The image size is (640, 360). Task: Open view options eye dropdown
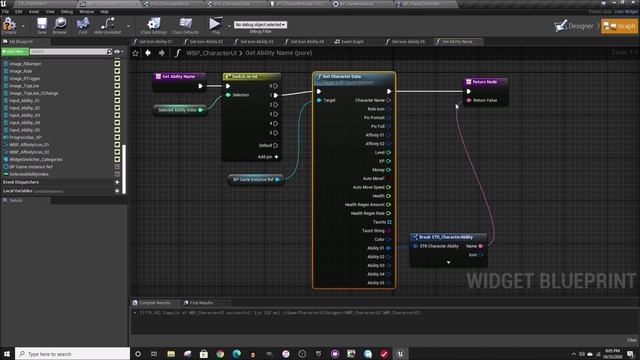pyautogui.click(x=119, y=51)
